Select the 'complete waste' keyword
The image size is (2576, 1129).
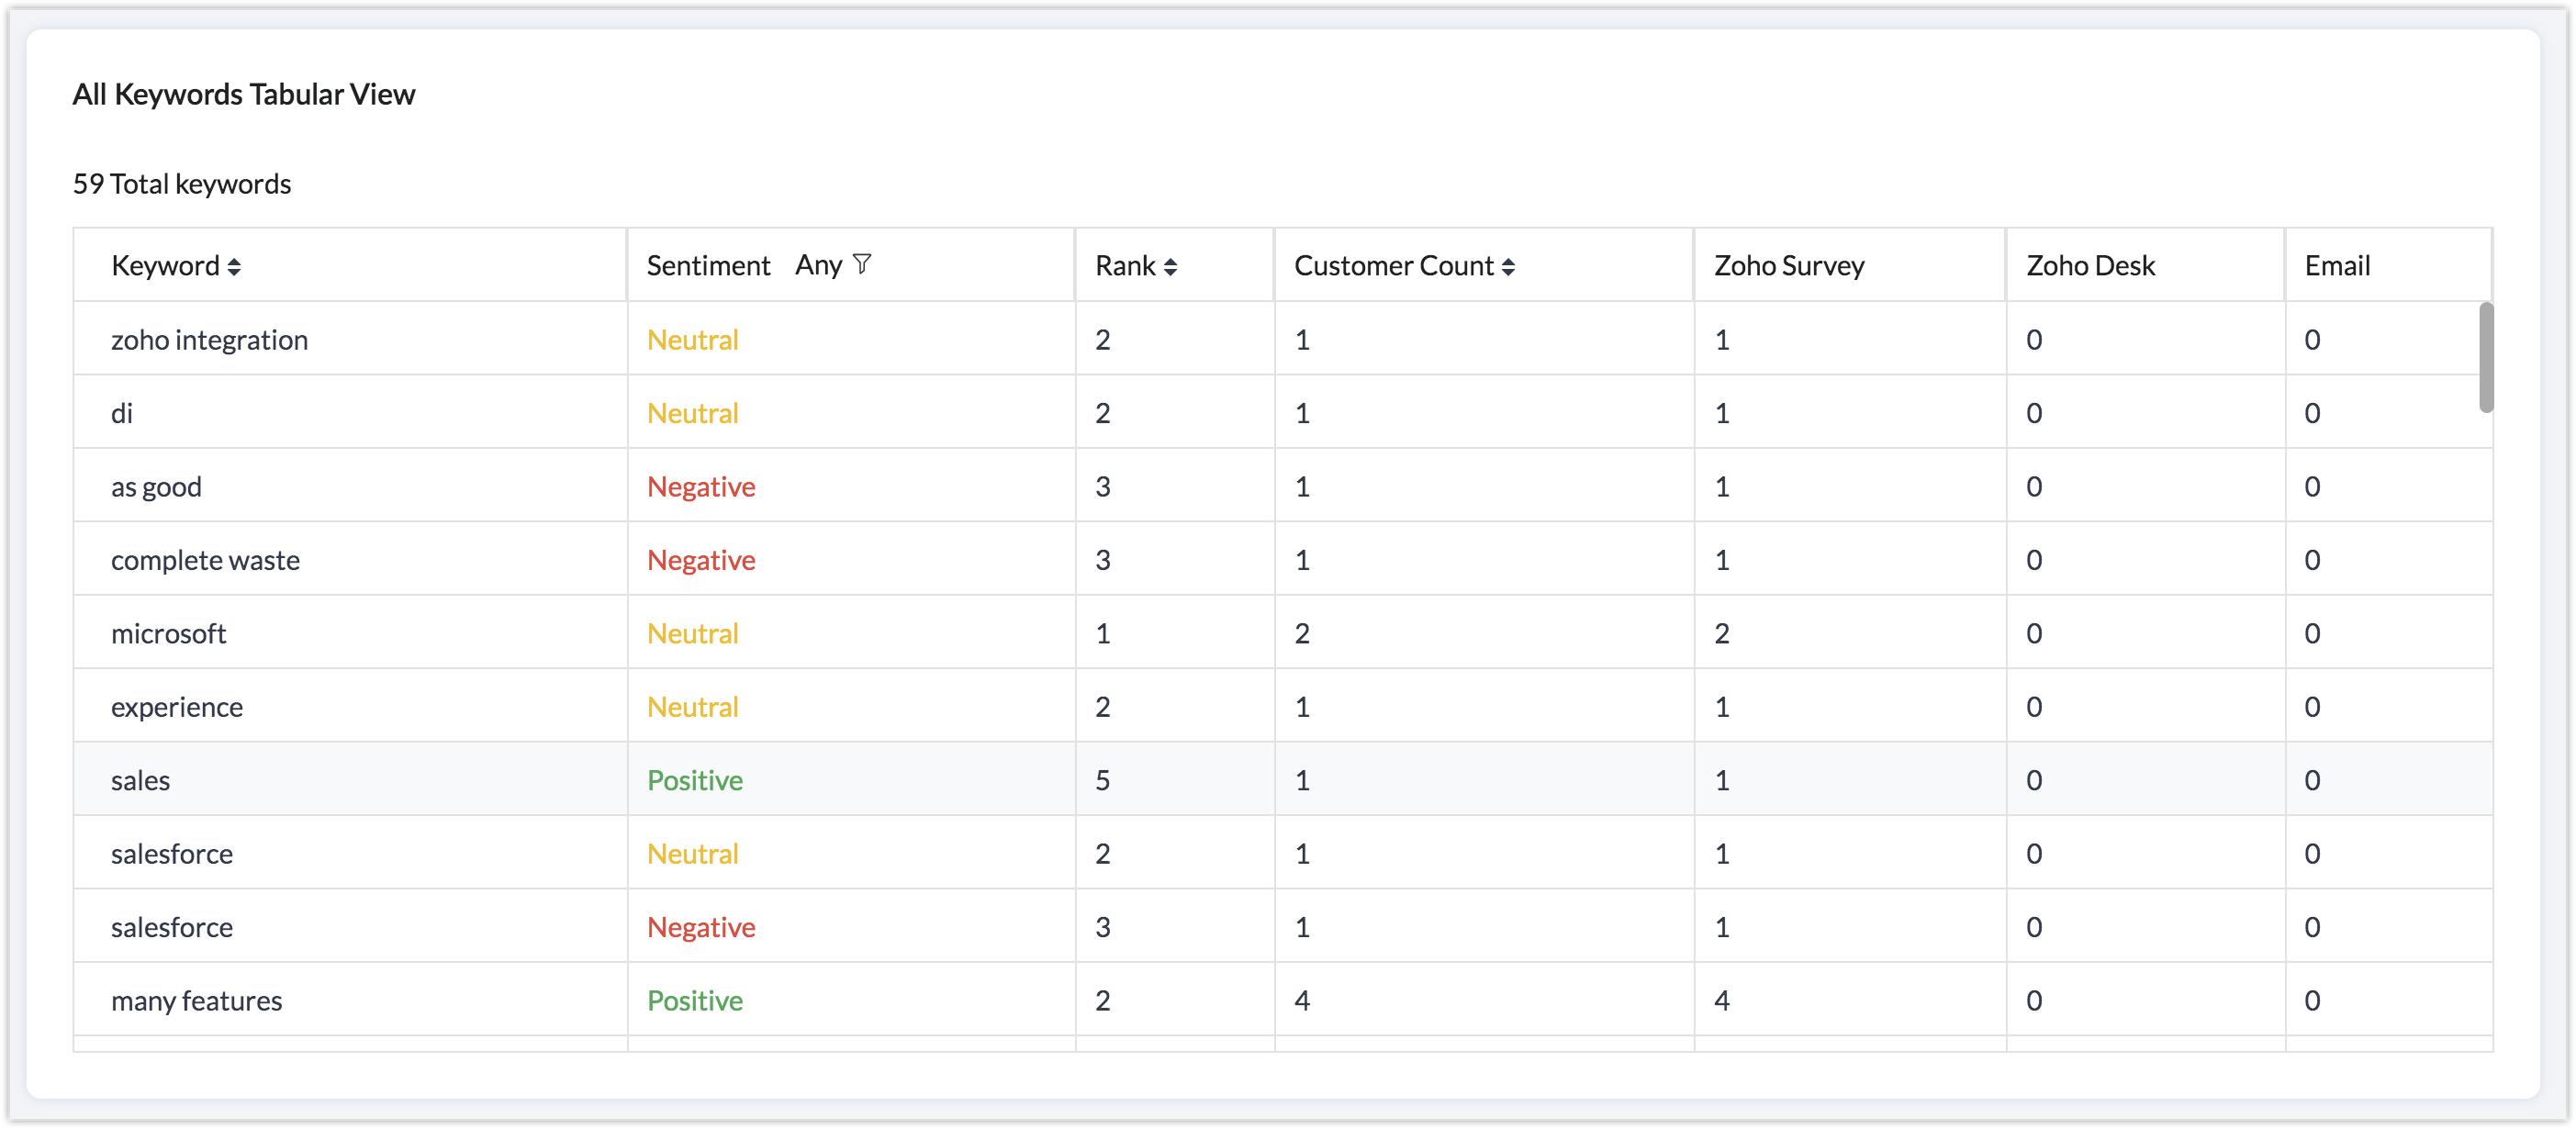click(205, 560)
